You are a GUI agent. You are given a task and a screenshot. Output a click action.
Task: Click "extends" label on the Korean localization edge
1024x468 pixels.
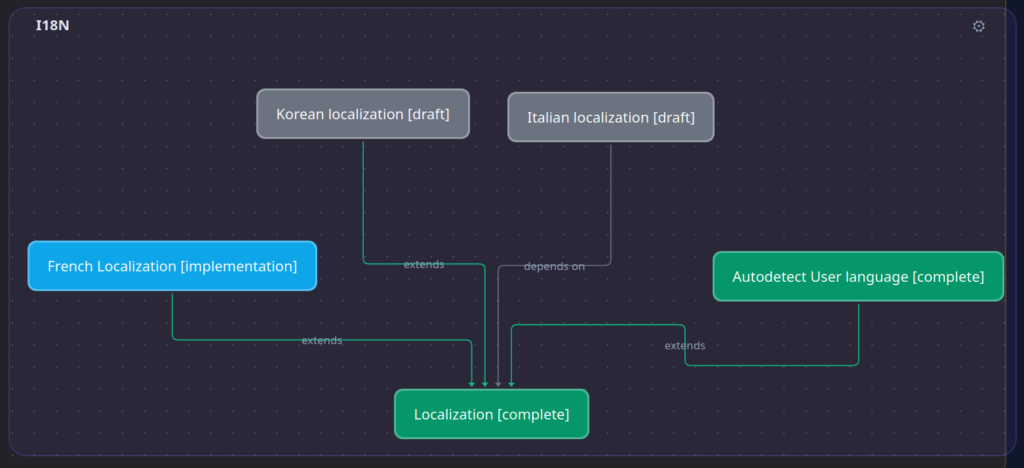(x=424, y=265)
